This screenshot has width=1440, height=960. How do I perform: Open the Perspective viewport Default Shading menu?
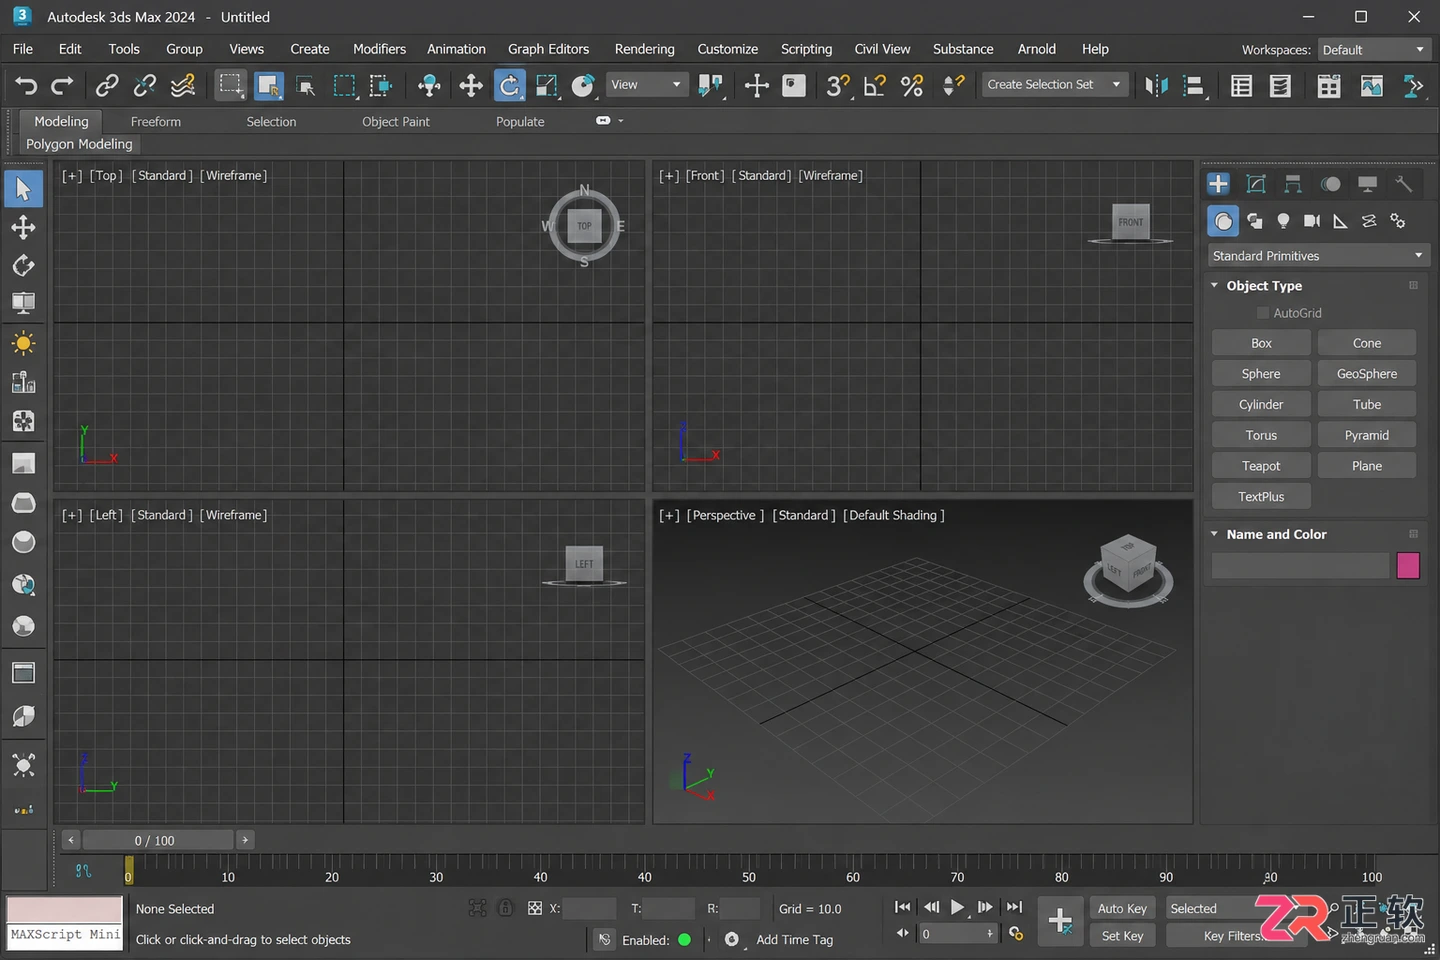(x=894, y=515)
